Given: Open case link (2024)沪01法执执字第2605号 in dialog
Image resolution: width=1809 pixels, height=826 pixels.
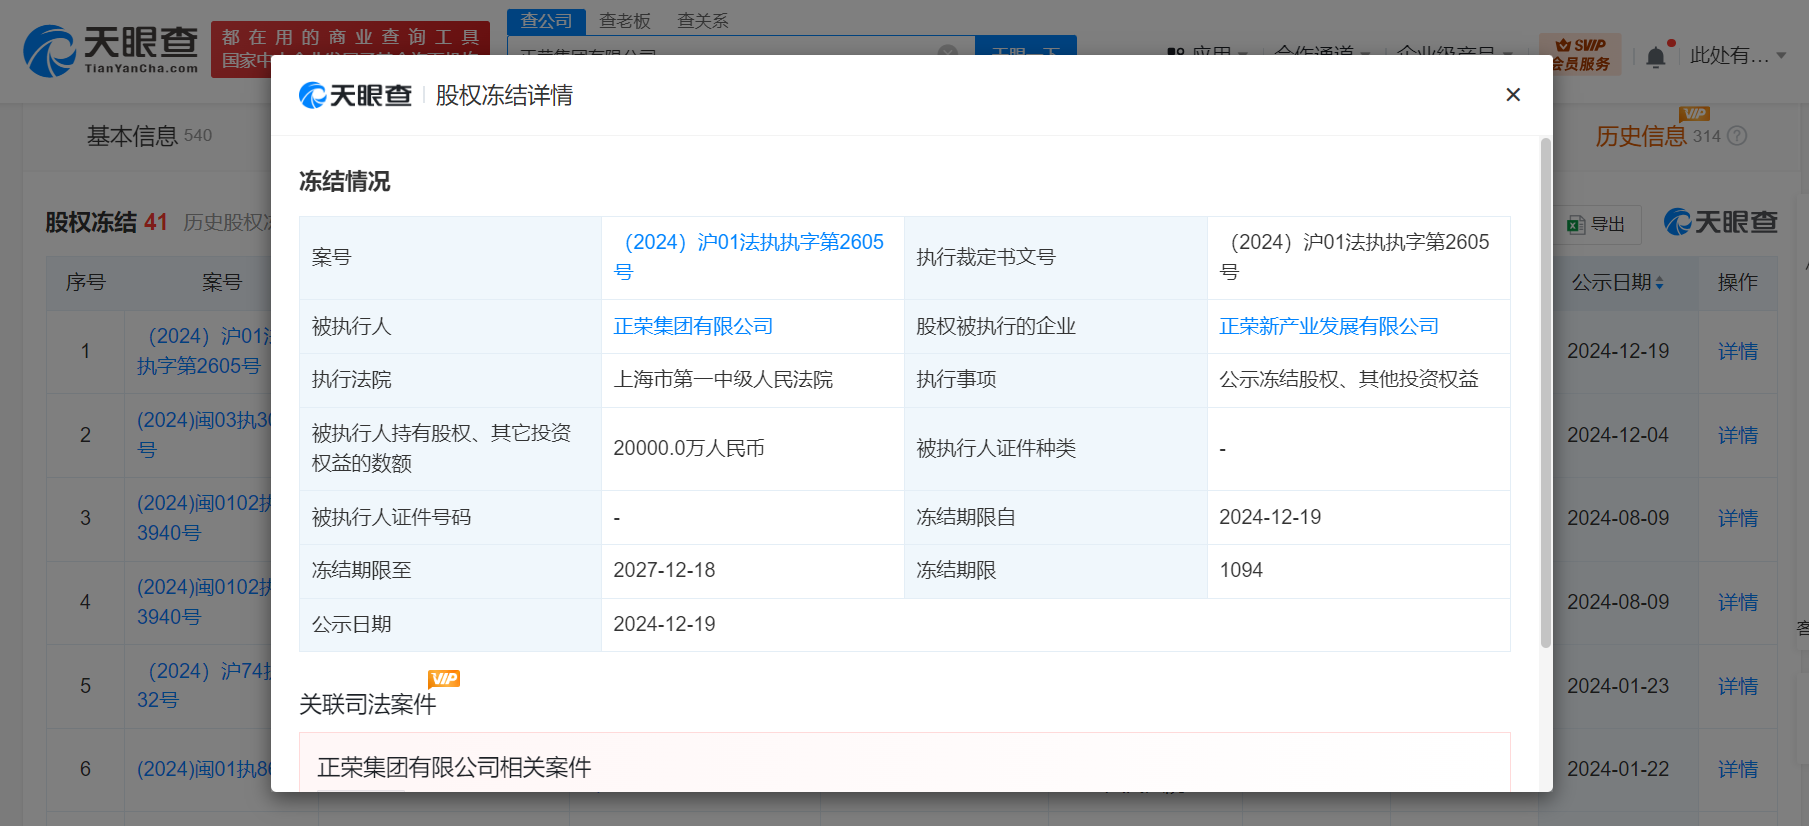Looking at the screenshot, I should 749,257.
